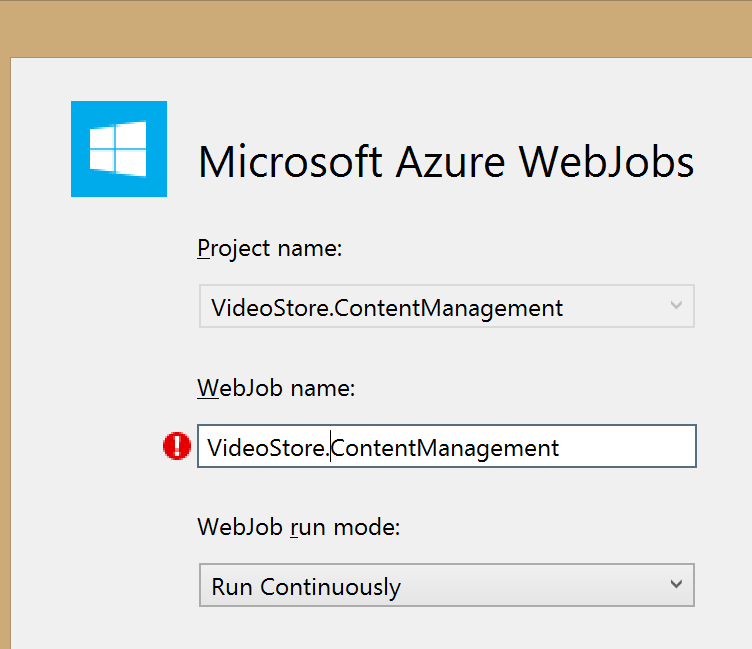This screenshot has height=649, width=752.
Task: Click "VideoStore" text inside WebJob name field
Action: click(266, 448)
